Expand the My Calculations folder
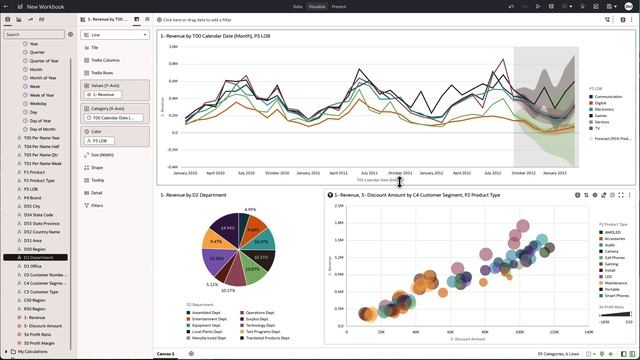Viewport: 640px width, 360px height. 6,351
